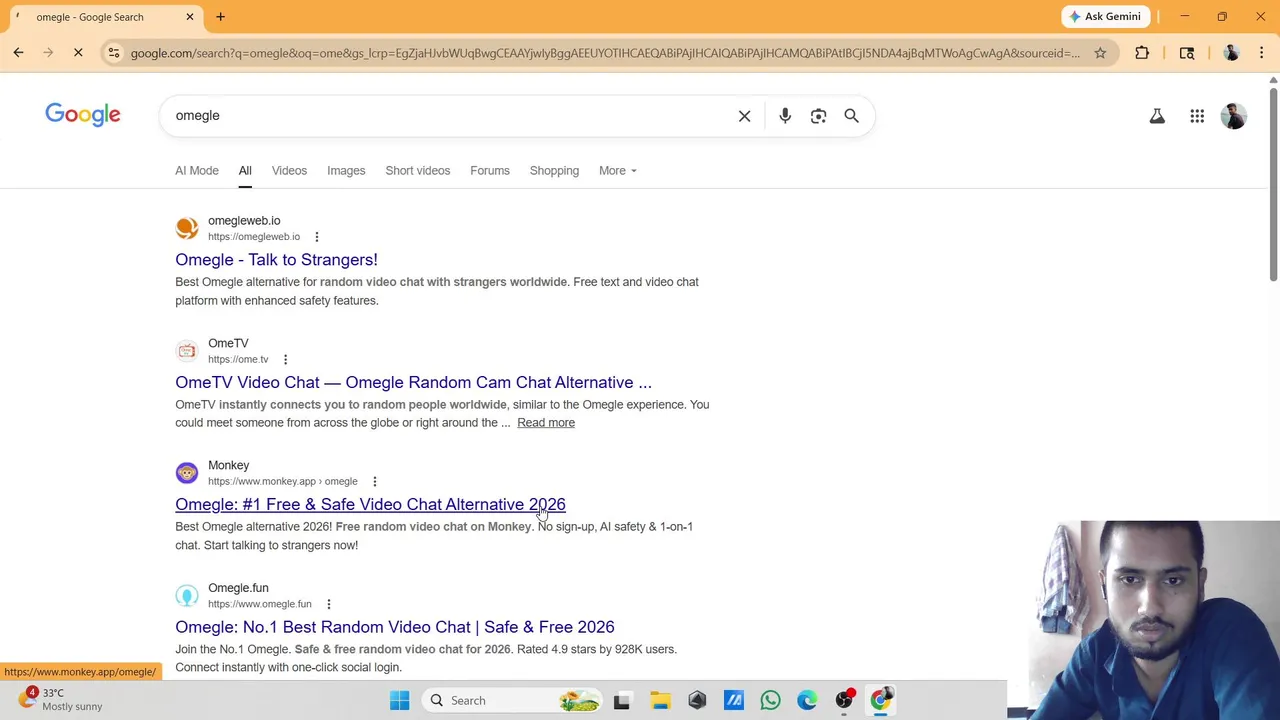This screenshot has height=720, width=1280.
Task: Bookmark this page with the star icon
Action: point(1100,53)
